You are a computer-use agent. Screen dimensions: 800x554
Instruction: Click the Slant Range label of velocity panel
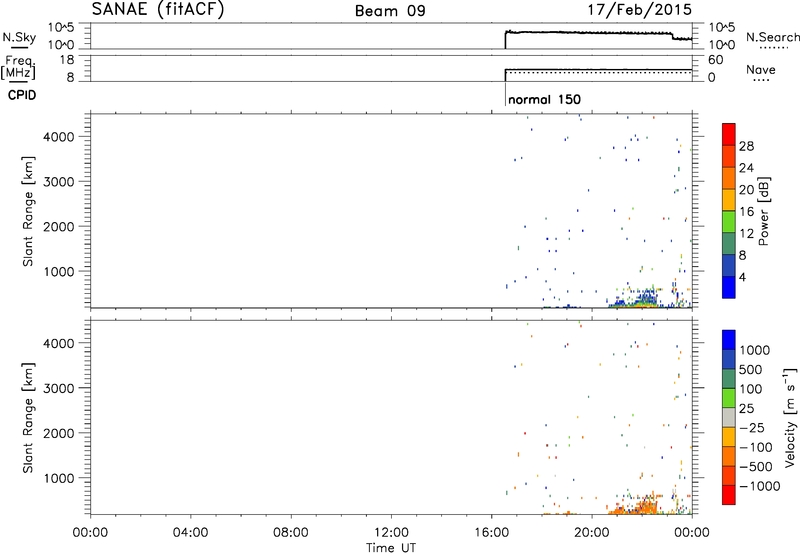[28, 417]
